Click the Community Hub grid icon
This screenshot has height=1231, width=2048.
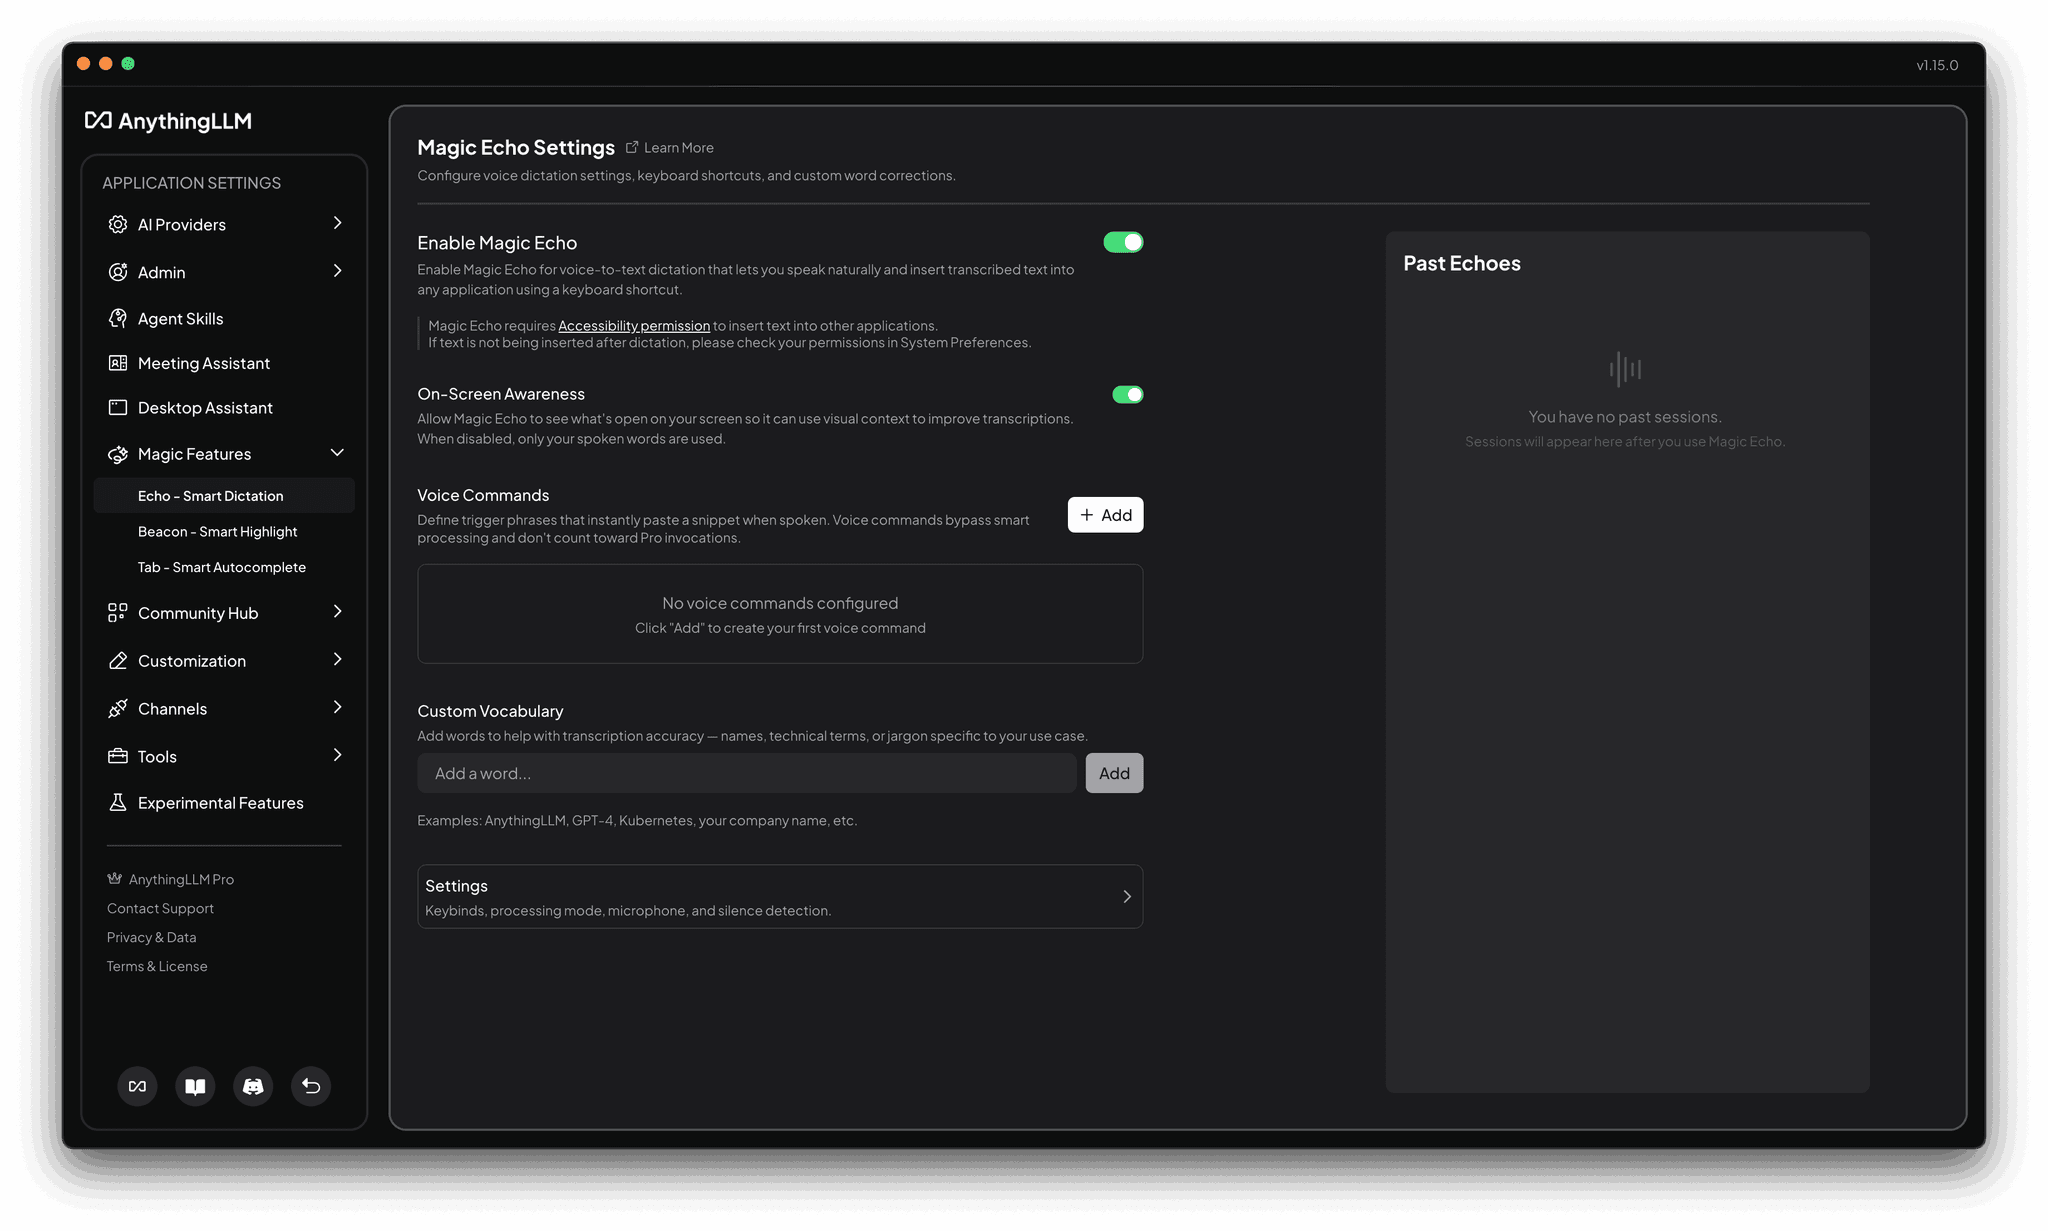117,613
